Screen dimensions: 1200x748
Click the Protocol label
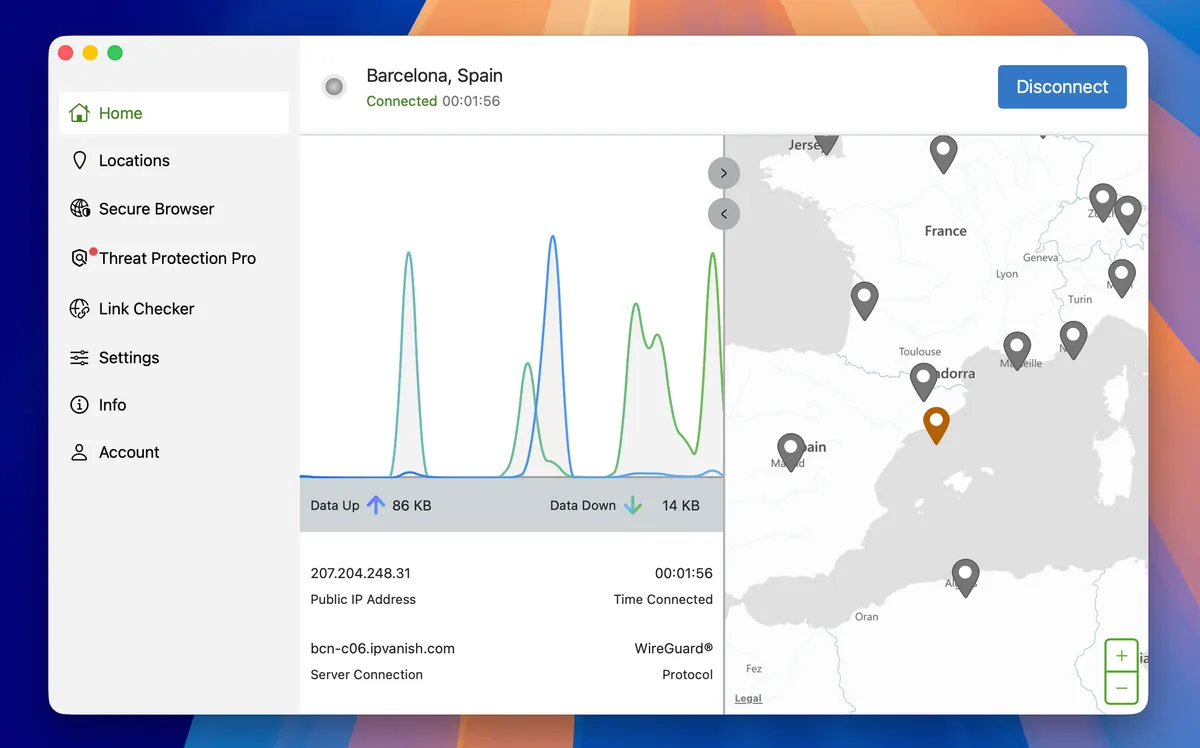[688, 674]
